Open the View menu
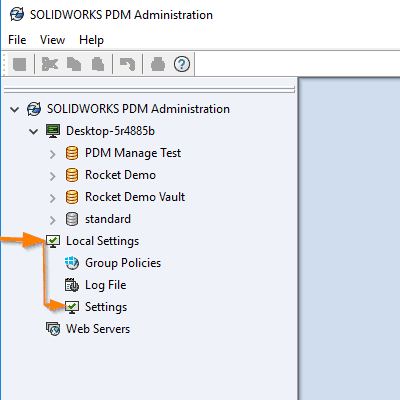Screen dimensions: 400x400 pyautogui.click(x=52, y=40)
